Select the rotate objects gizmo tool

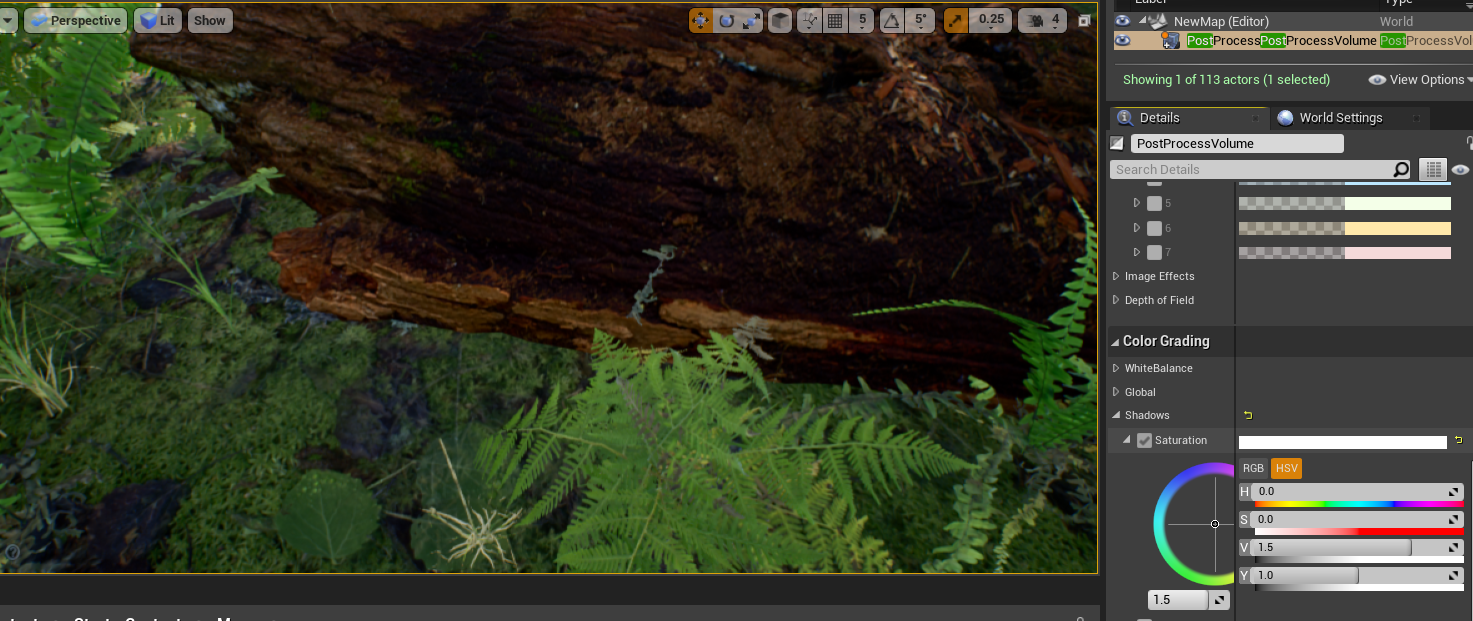(726, 20)
